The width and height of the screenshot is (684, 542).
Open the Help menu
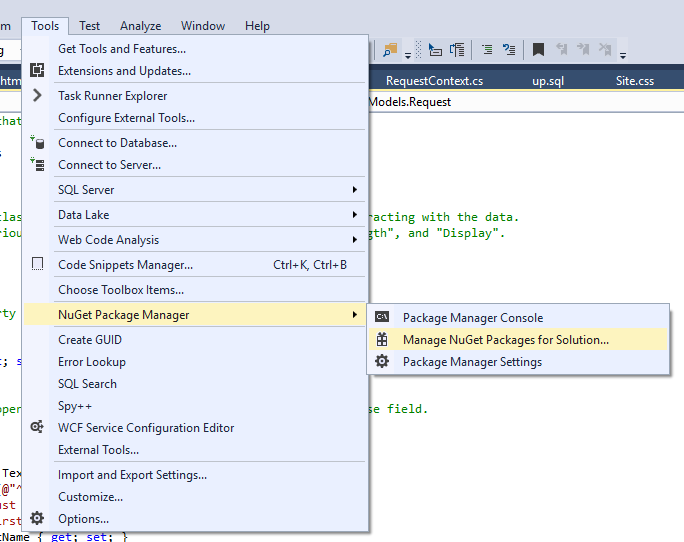coord(257,26)
